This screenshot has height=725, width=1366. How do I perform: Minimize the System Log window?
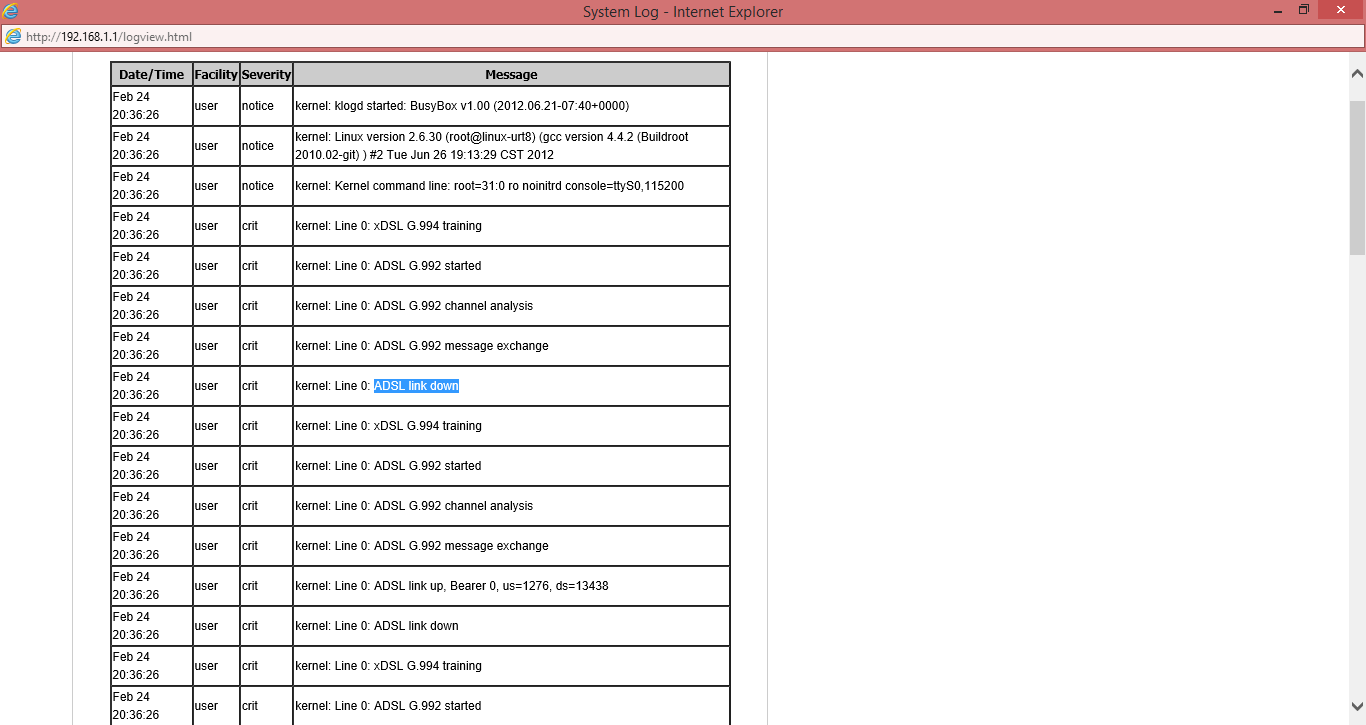pyautogui.click(x=1279, y=10)
